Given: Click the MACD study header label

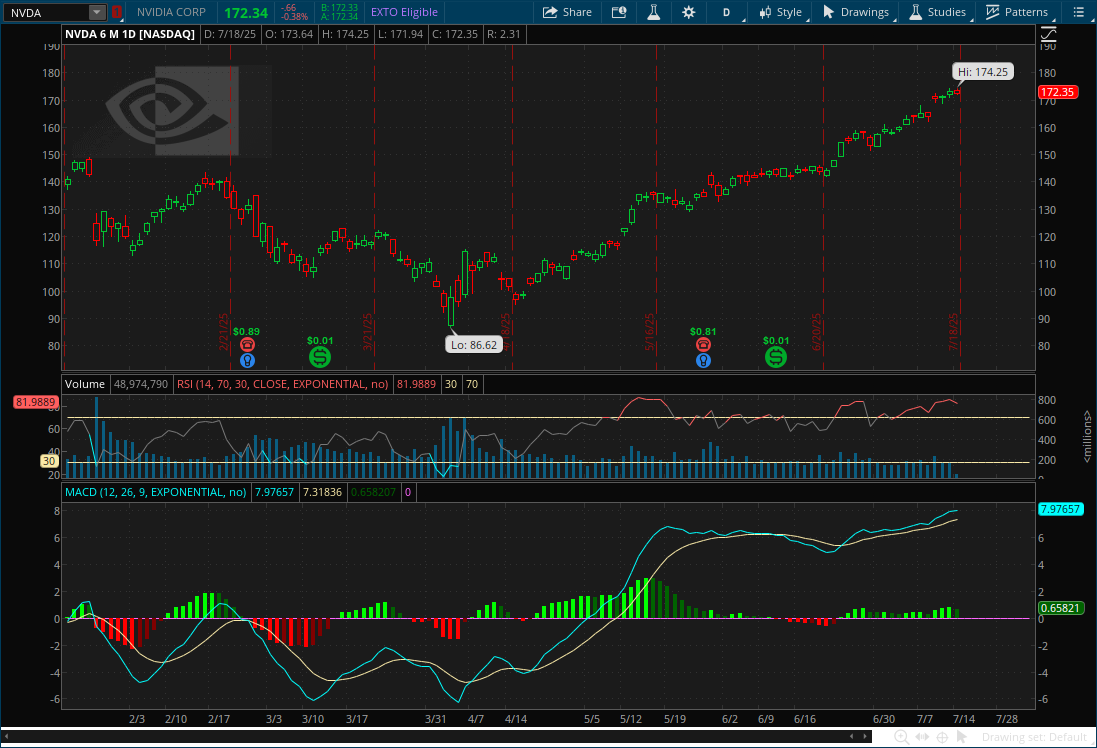Looking at the screenshot, I should coord(155,492).
